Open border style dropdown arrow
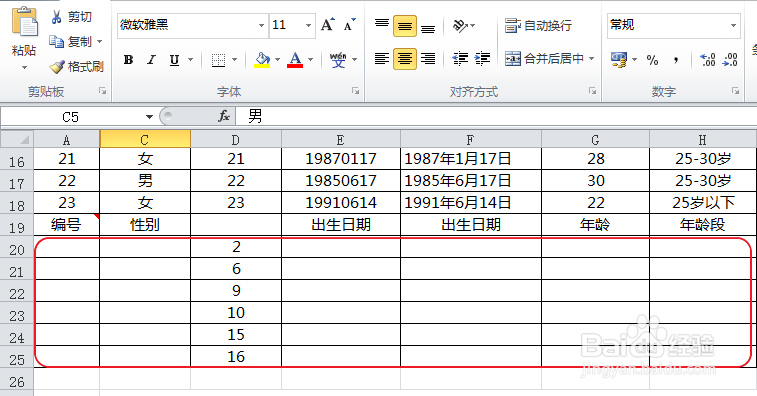This screenshot has height=396, width=757. pos(235,60)
